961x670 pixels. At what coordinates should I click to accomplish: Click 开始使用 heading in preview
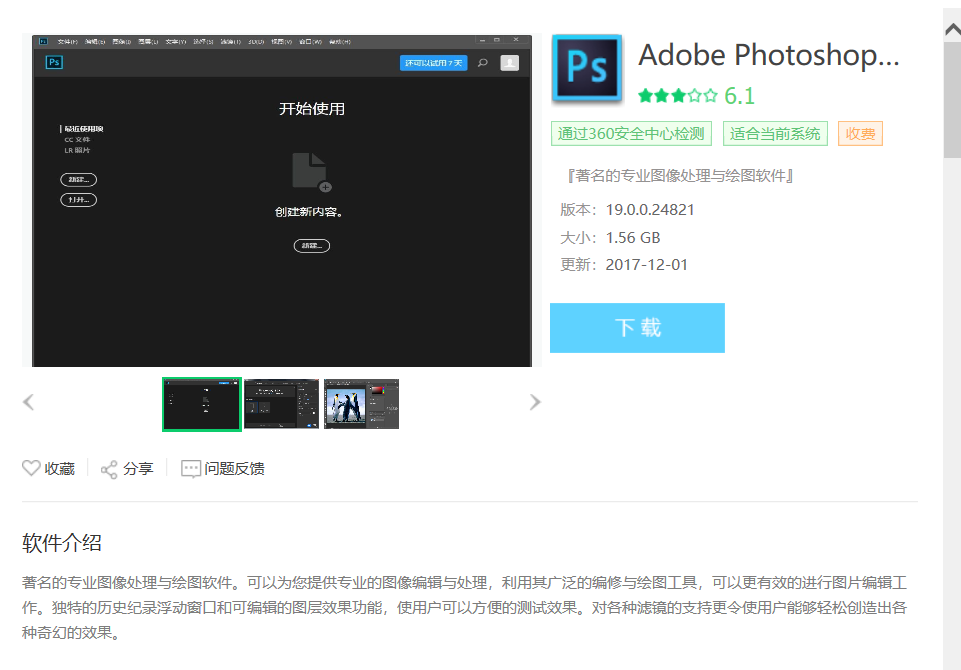point(311,109)
